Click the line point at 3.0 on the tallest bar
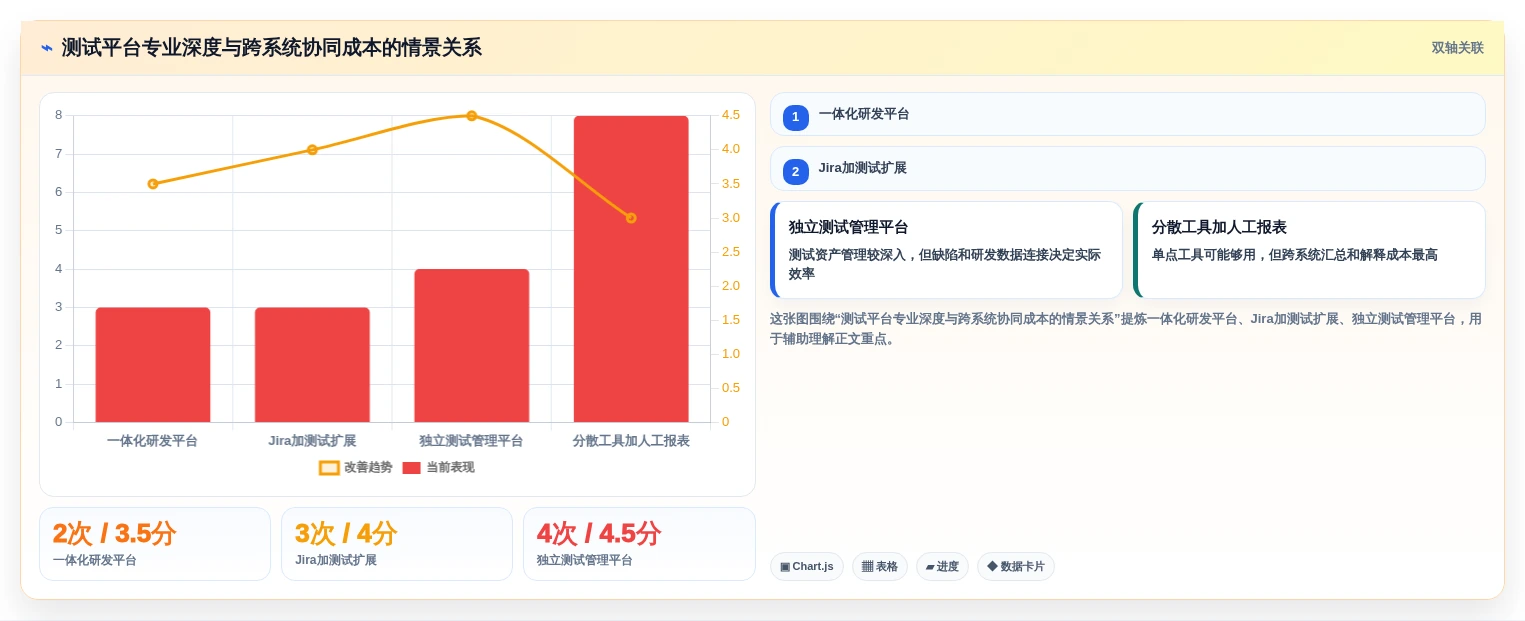 (631, 218)
